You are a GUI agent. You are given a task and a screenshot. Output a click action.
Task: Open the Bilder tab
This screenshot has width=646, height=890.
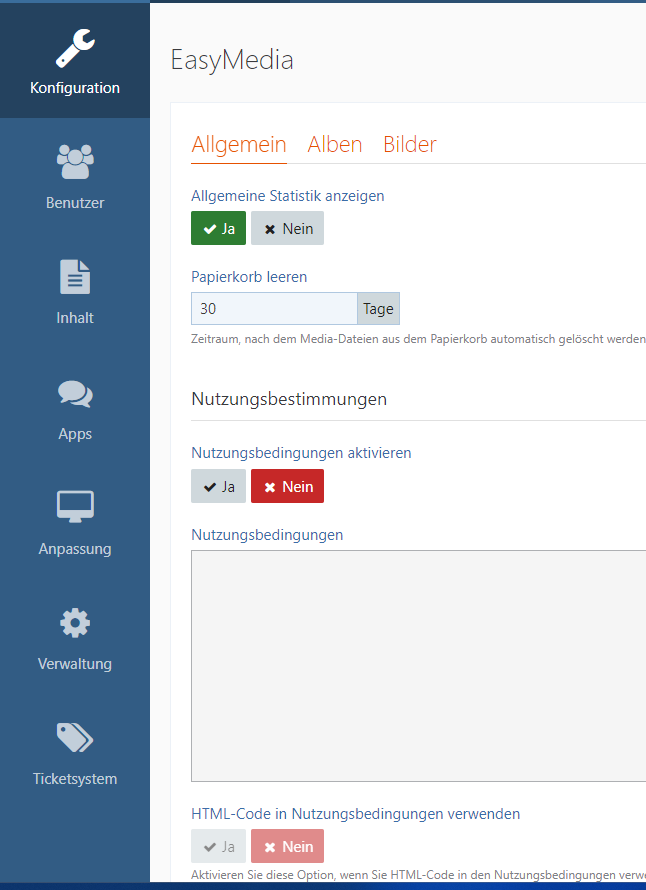coord(410,144)
